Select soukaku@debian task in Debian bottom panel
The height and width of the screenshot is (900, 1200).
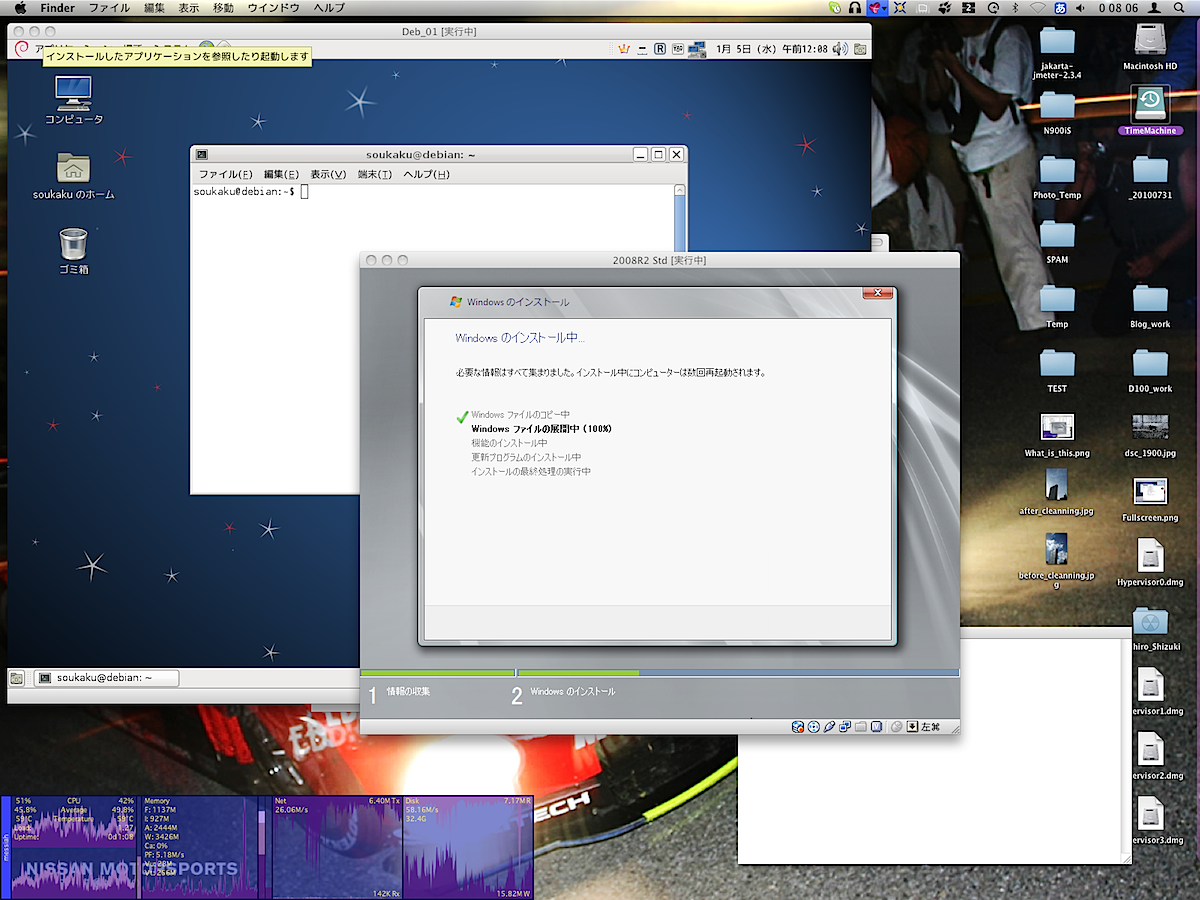(x=106, y=678)
